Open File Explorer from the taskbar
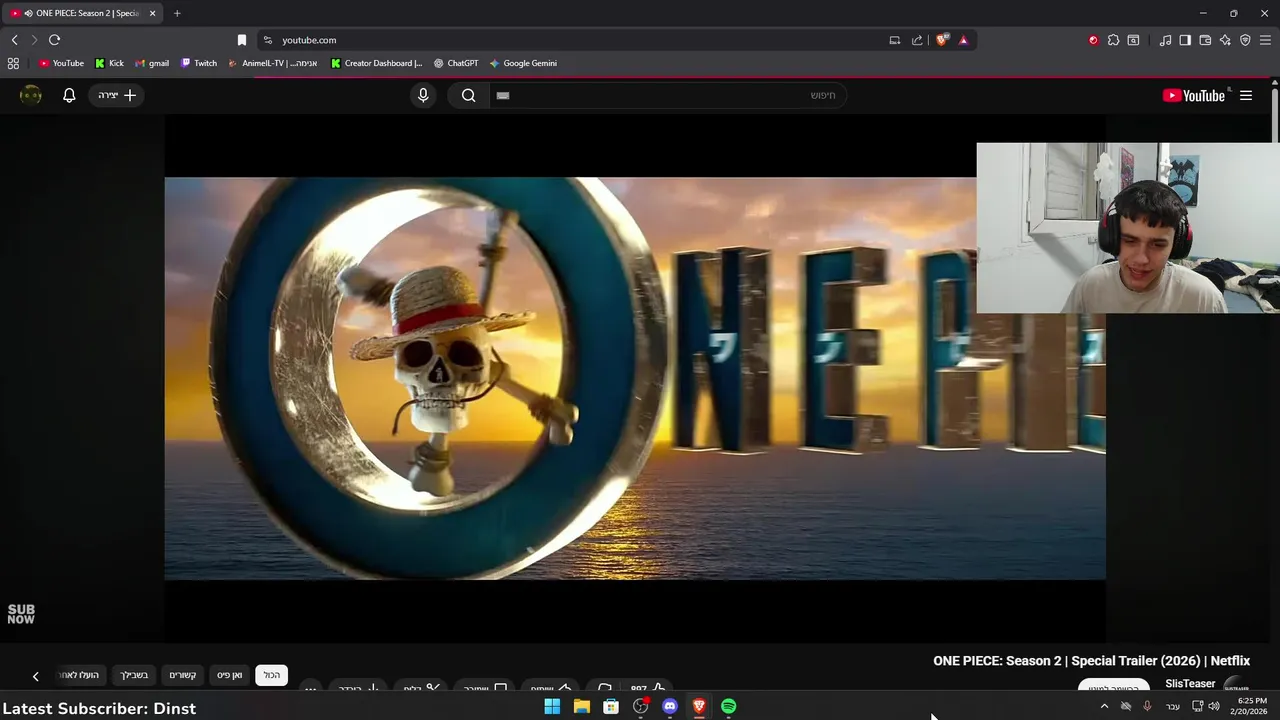Viewport: 1280px width, 720px height. (x=581, y=707)
